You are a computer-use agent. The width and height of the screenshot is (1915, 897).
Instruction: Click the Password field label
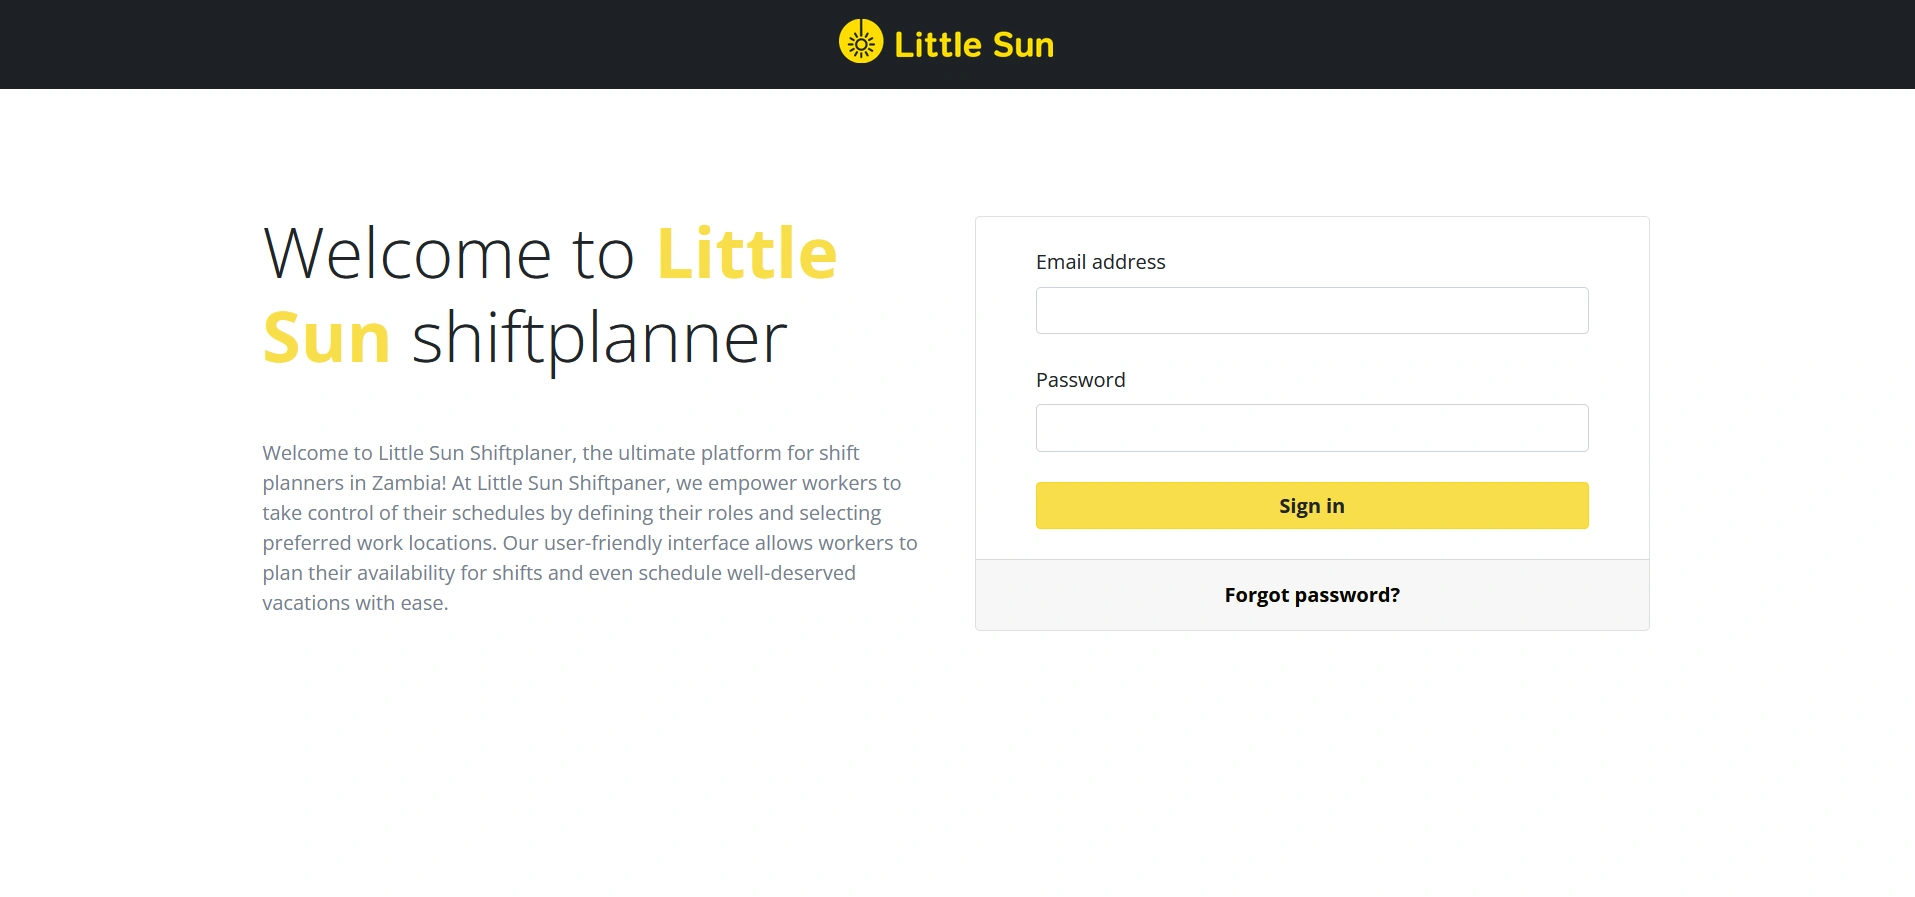(x=1080, y=380)
